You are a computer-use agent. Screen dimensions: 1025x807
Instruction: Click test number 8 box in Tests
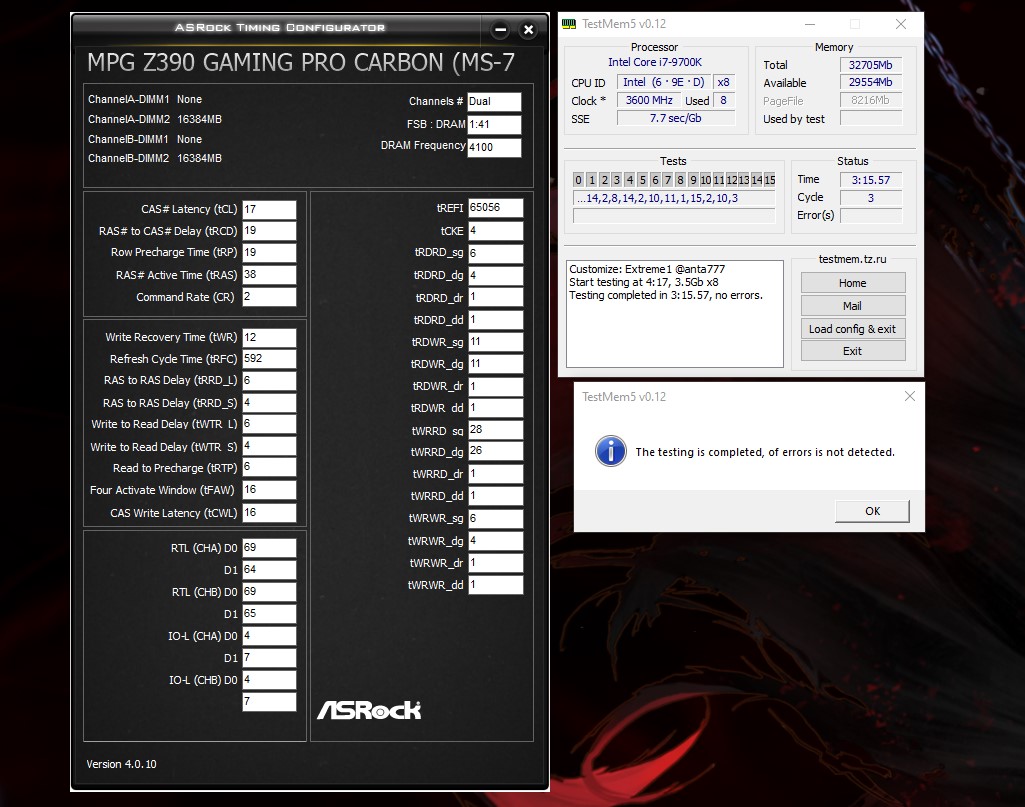point(680,180)
